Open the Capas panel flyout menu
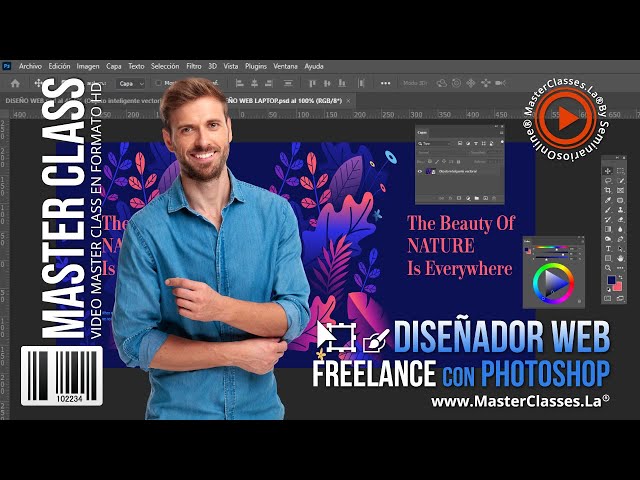640x480 pixels. [x=501, y=133]
